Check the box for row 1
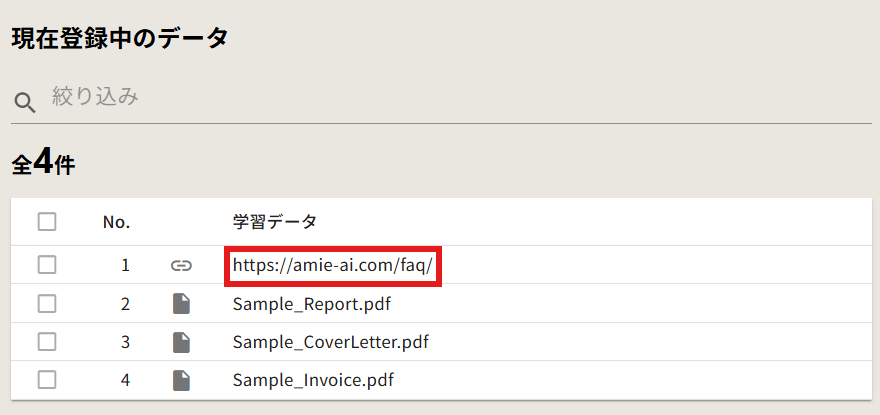The width and height of the screenshot is (880, 415). tap(47, 265)
